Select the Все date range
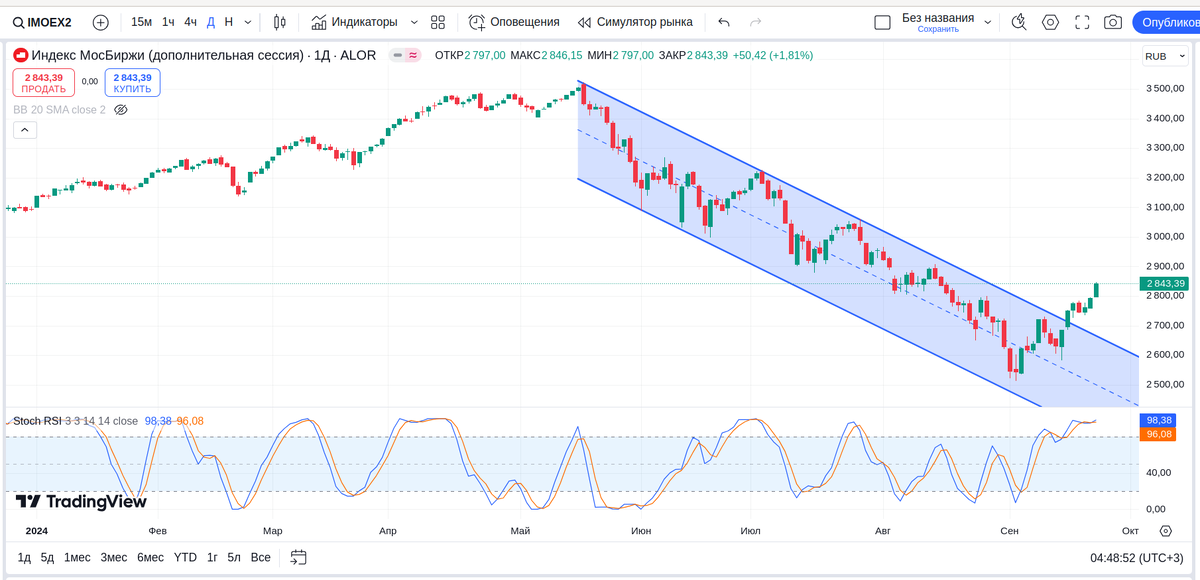1200x580 pixels. point(260,557)
